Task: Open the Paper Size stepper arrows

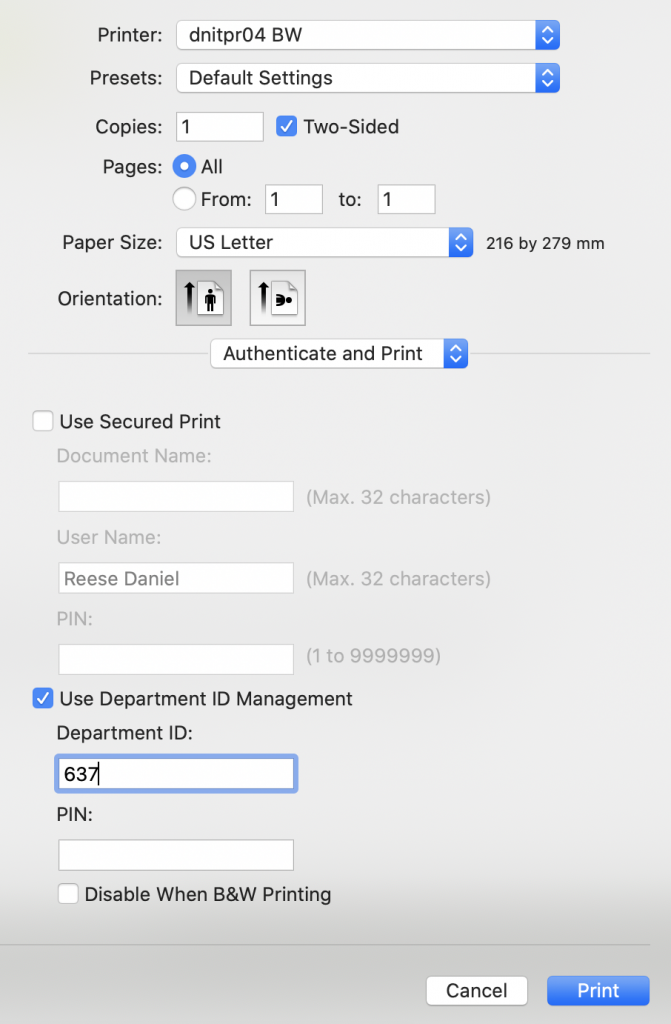Action: (x=461, y=242)
